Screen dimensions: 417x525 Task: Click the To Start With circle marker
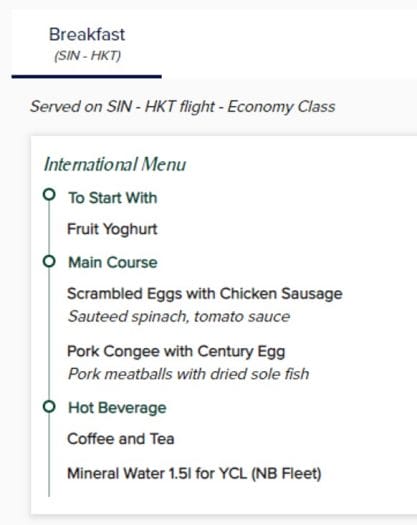click(49, 195)
